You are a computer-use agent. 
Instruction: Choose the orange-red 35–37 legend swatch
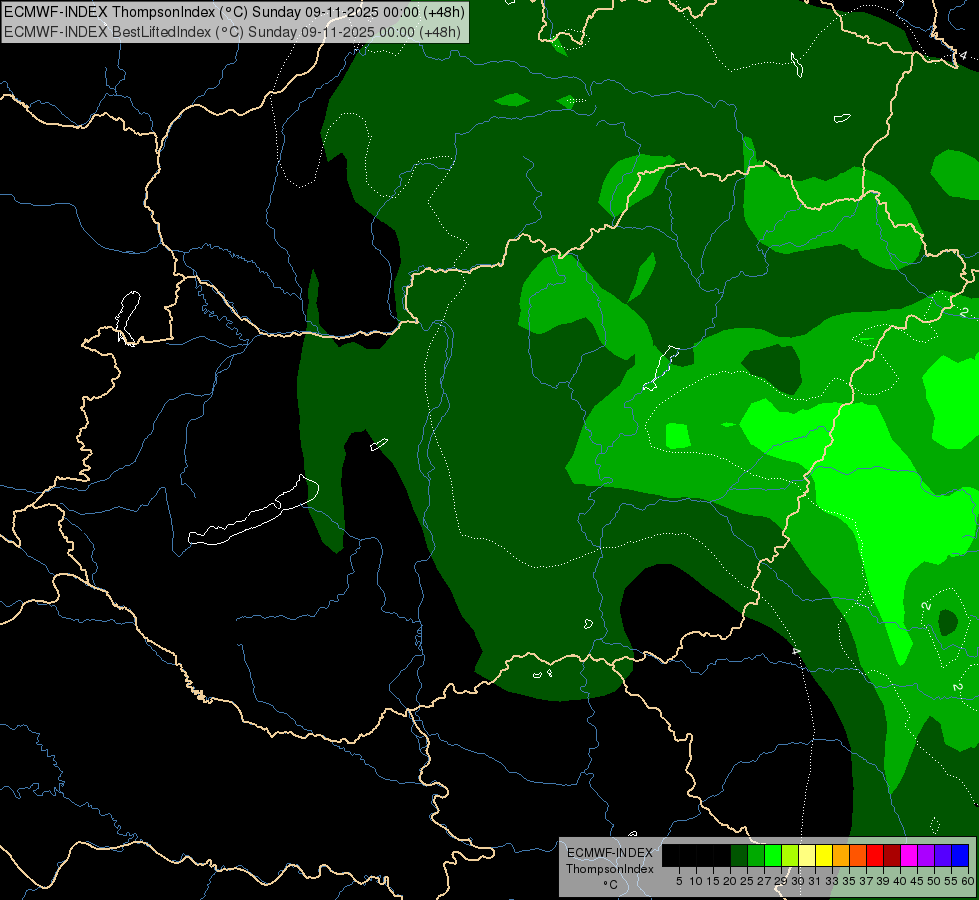pos(858,855)
